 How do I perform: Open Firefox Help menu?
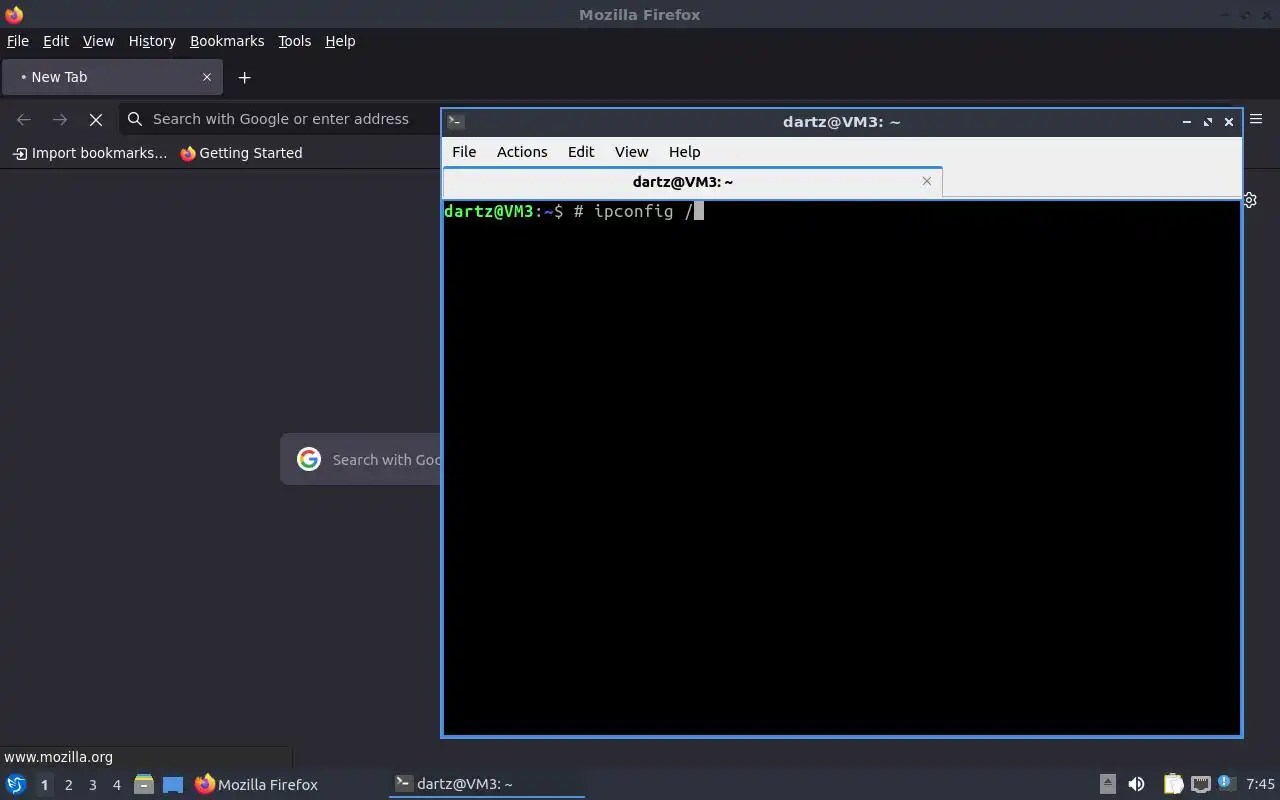(340, 41)
